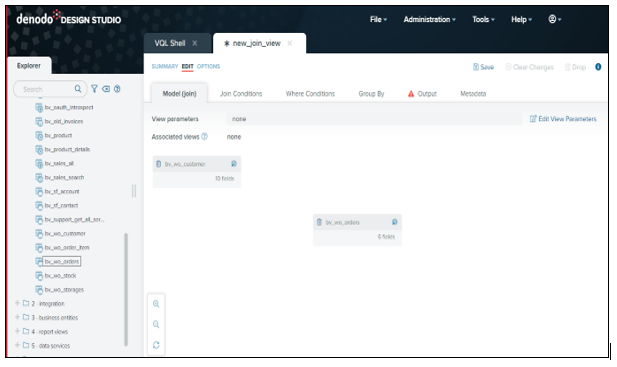Viewport: 617px width, 367px height.
Task: Expand the 2 - integration folder
Action: point(17,303)
